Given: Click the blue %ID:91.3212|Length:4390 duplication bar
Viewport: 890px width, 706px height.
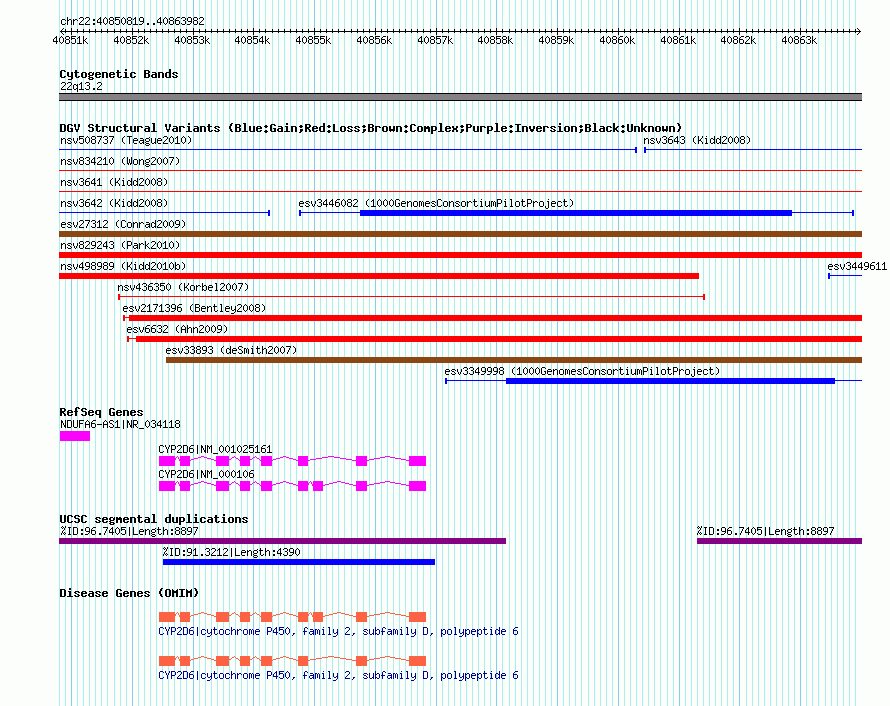Looking at the screenshot, I should coord(299,562).
